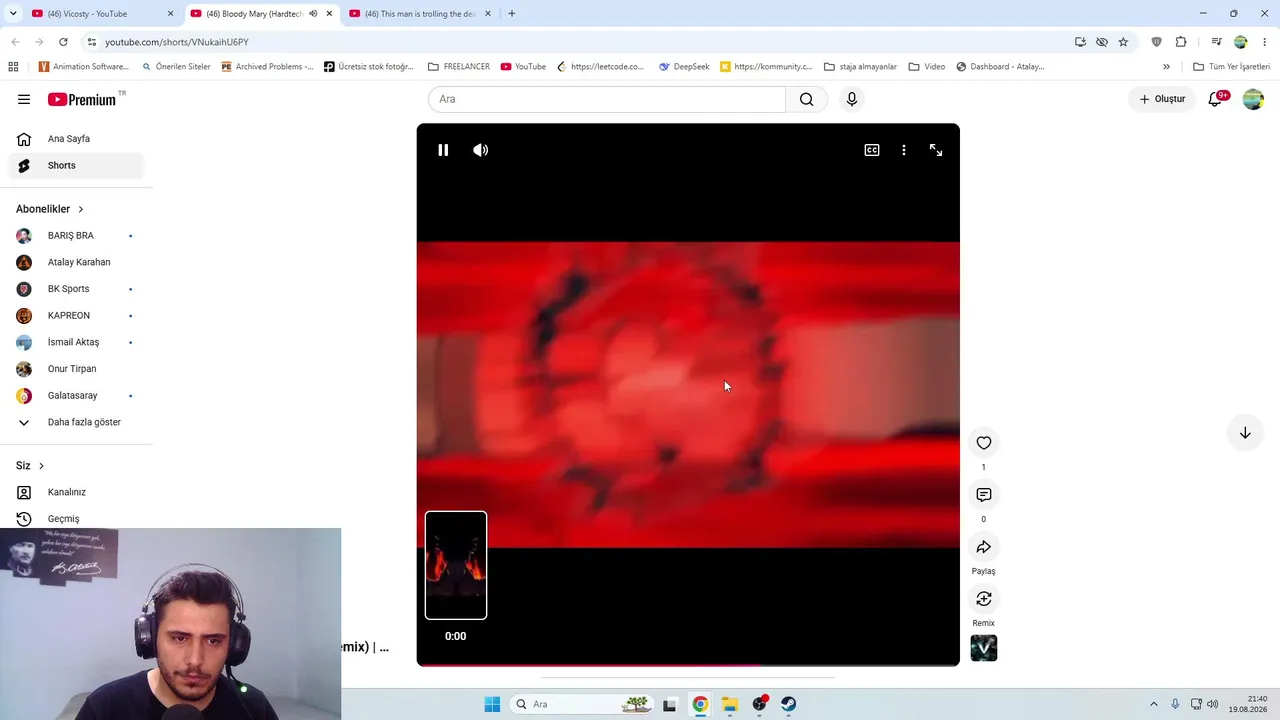The height and width of the screenshot is (720, 1280).
Task: Start voice search with the microphone
Action: (852, 99)
